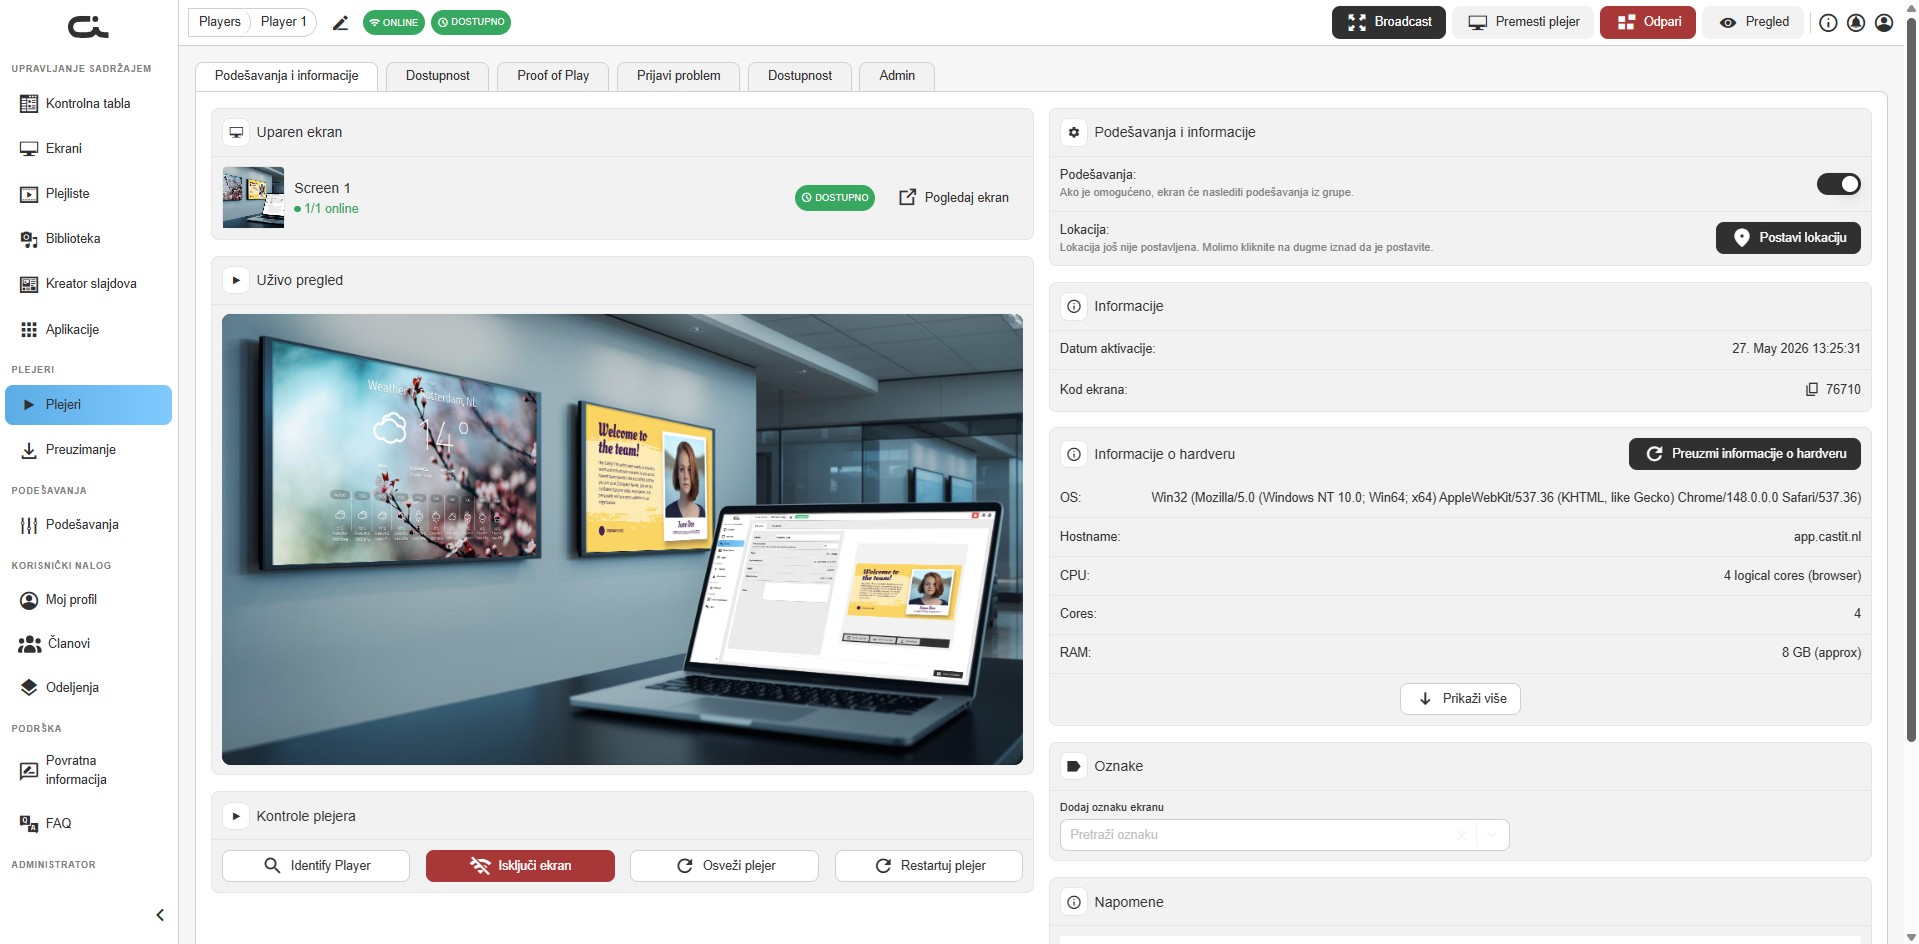
Task: Open Podešavanja sliders item in sidebar
Action: tap(88, 525)
